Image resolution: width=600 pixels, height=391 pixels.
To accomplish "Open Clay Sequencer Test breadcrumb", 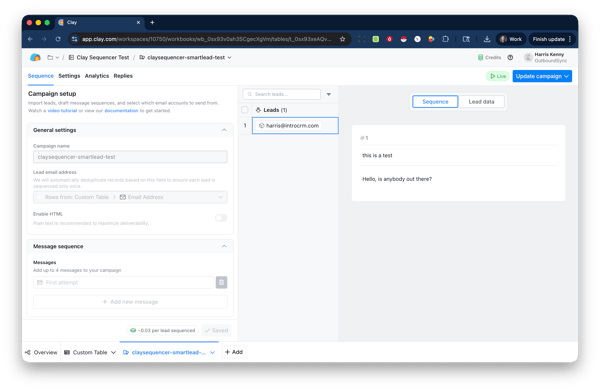I will [x=99, y=57].
